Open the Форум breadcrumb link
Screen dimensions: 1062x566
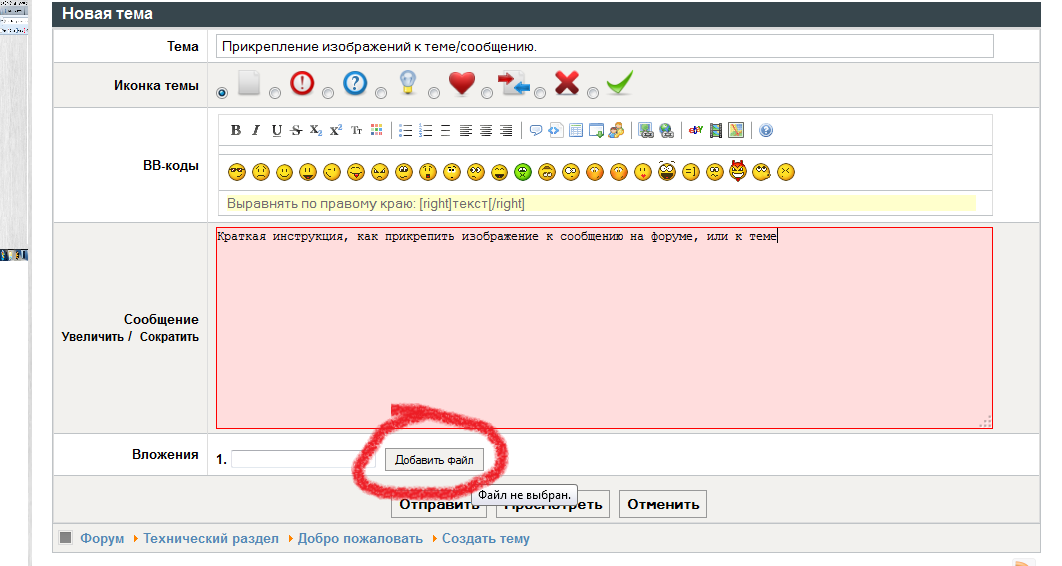[x=102, y=538]
